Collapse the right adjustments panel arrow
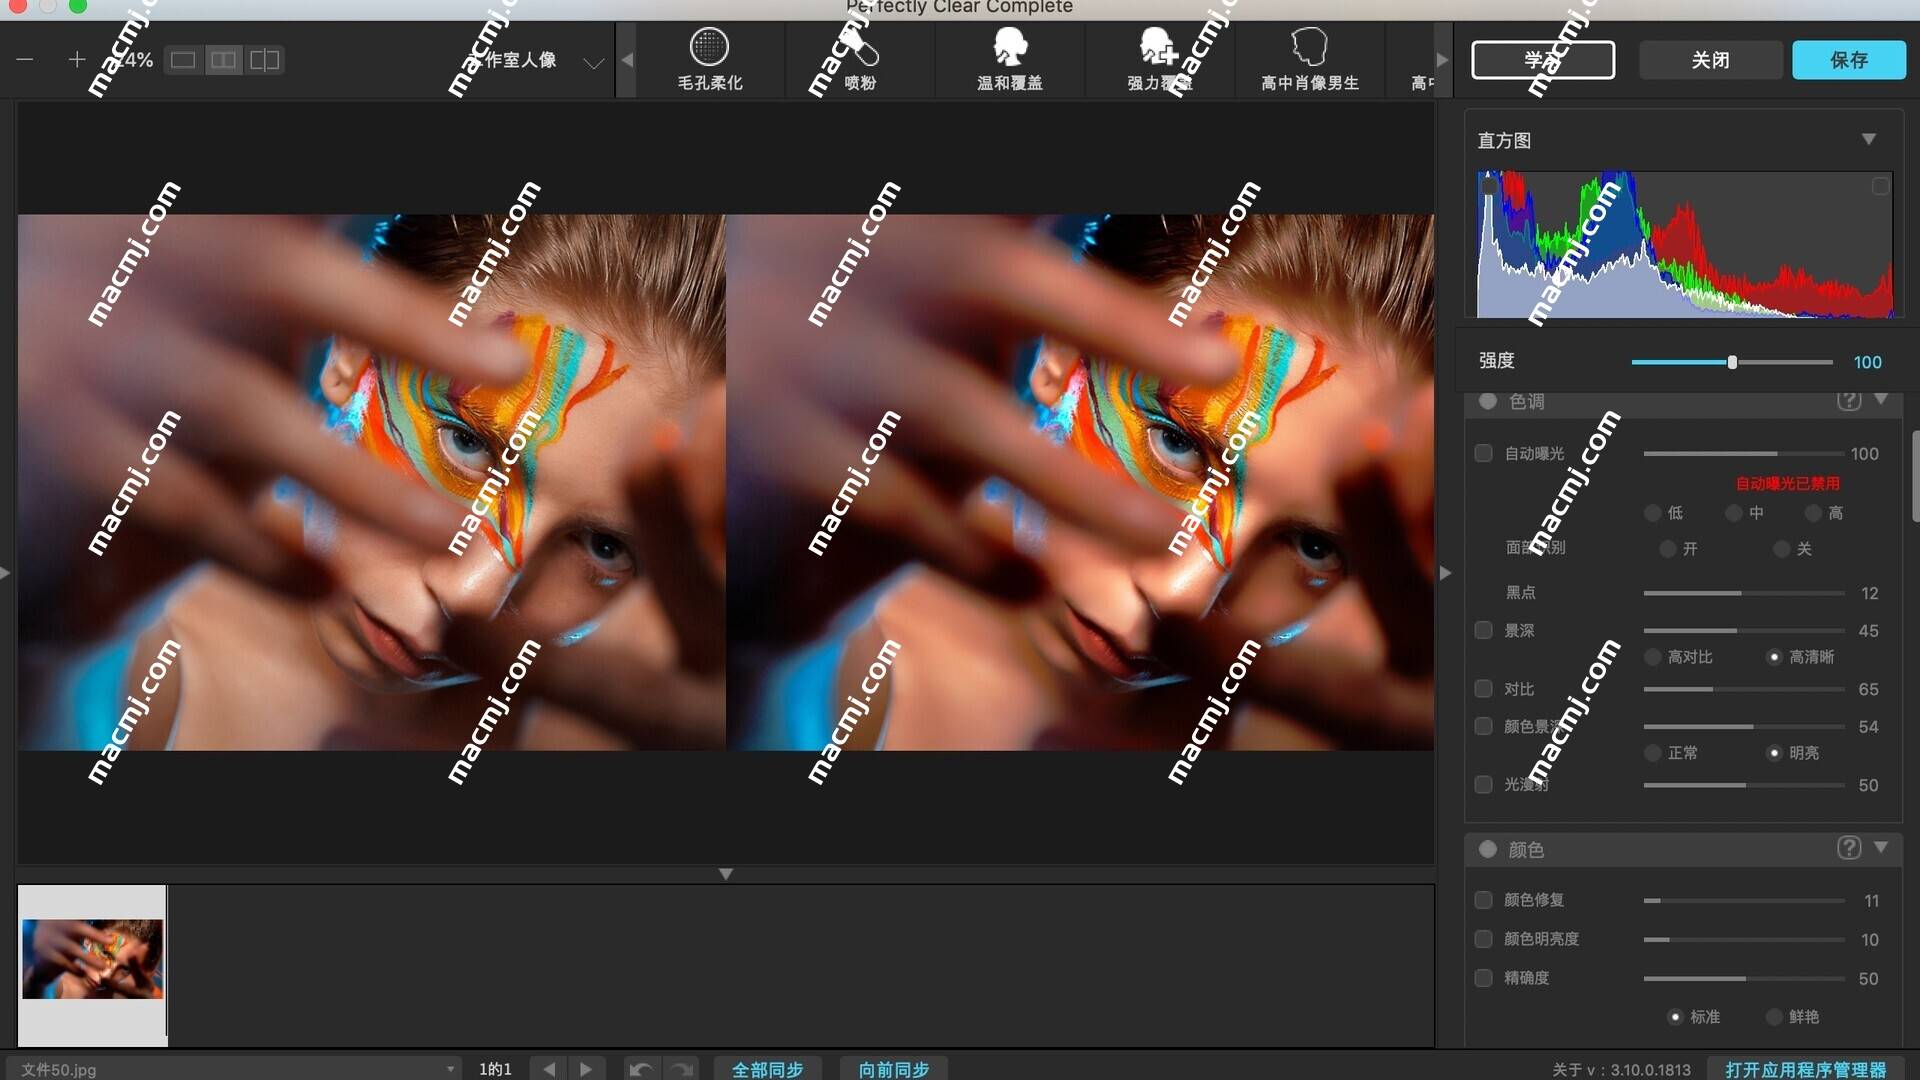The width and height of the screenshot is (1920, 1080). pyautogui.click(x=1445, y=573)
